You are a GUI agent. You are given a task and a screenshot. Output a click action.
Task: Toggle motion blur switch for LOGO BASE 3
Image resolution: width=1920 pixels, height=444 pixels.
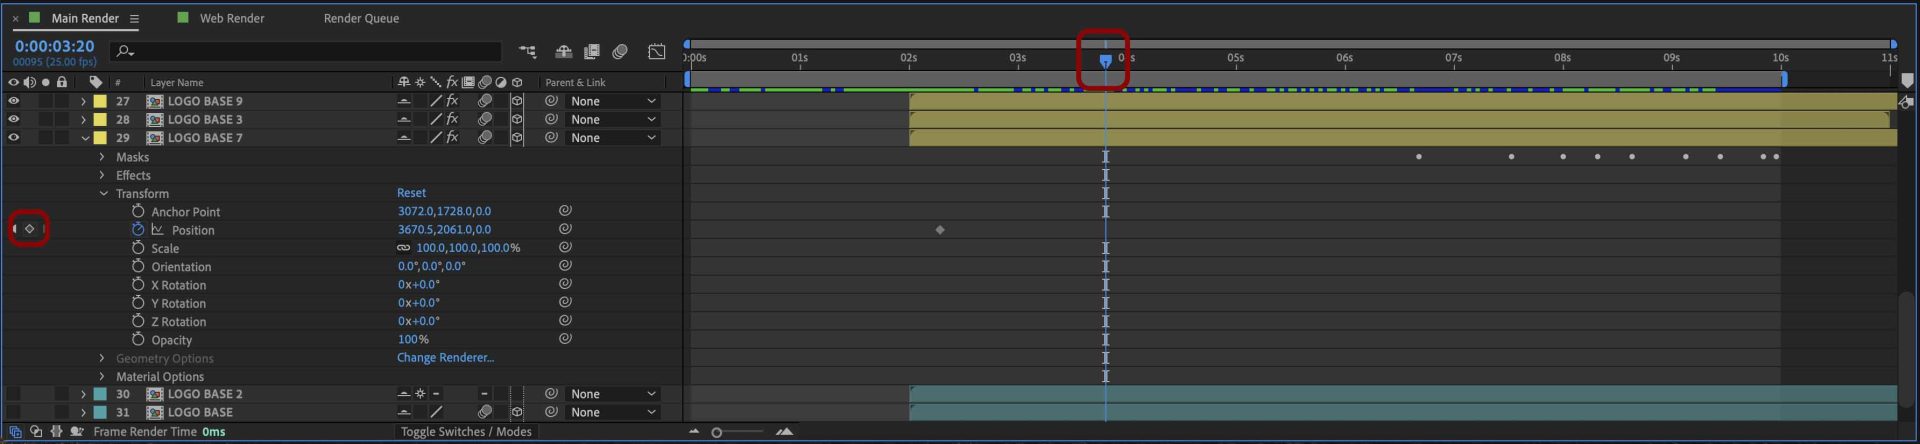coord(485,119)
